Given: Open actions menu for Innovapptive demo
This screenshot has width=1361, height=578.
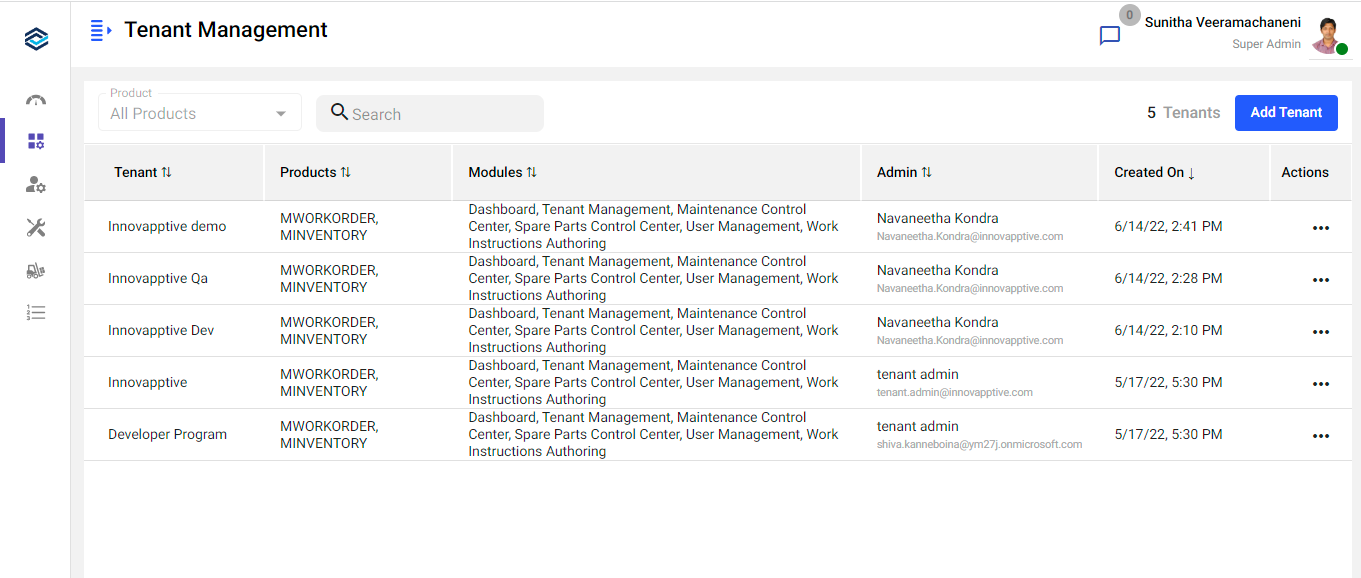Looking at the screenshot, I should tap(1320, 227).
